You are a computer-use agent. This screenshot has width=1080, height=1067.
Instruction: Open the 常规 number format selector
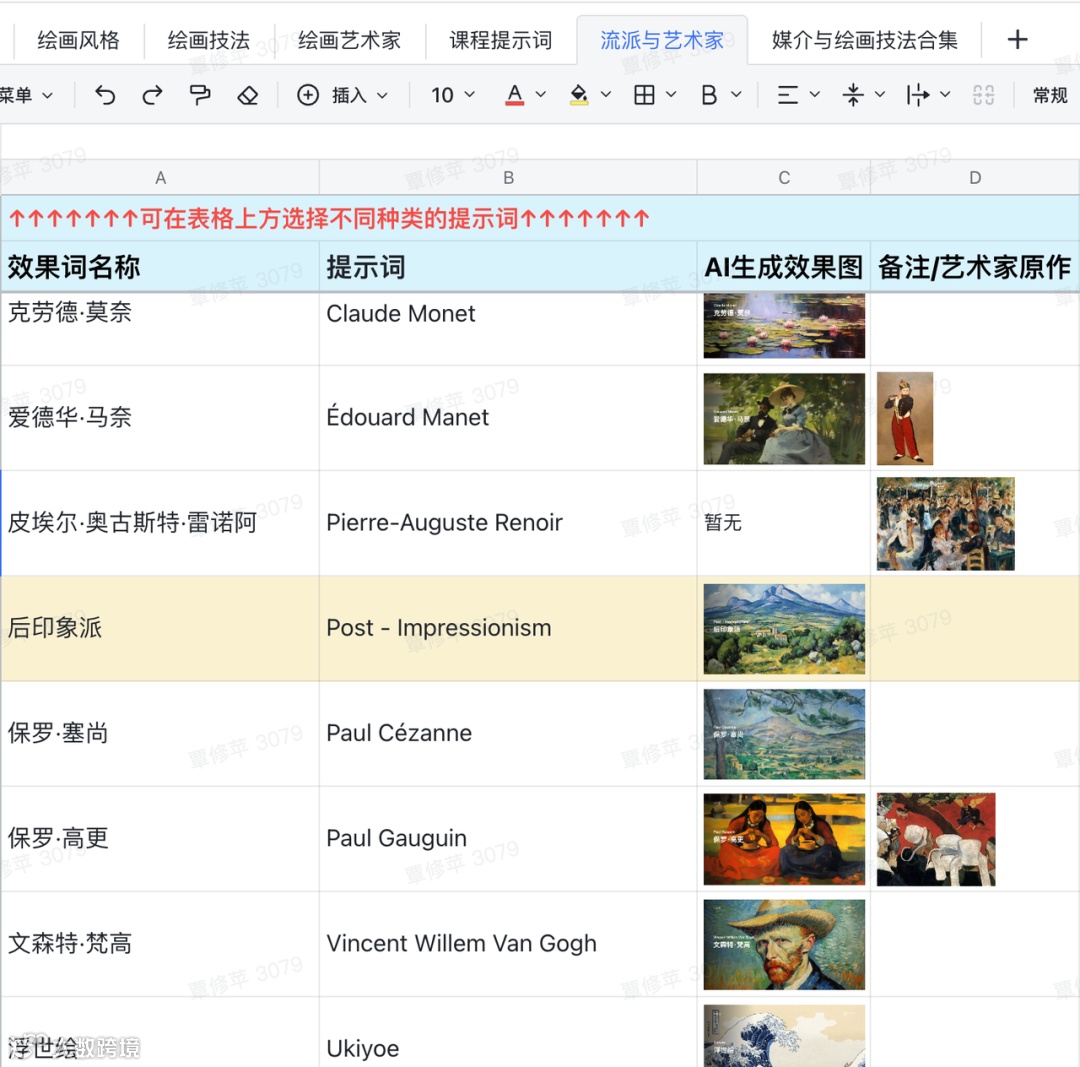coord(1050,95)
